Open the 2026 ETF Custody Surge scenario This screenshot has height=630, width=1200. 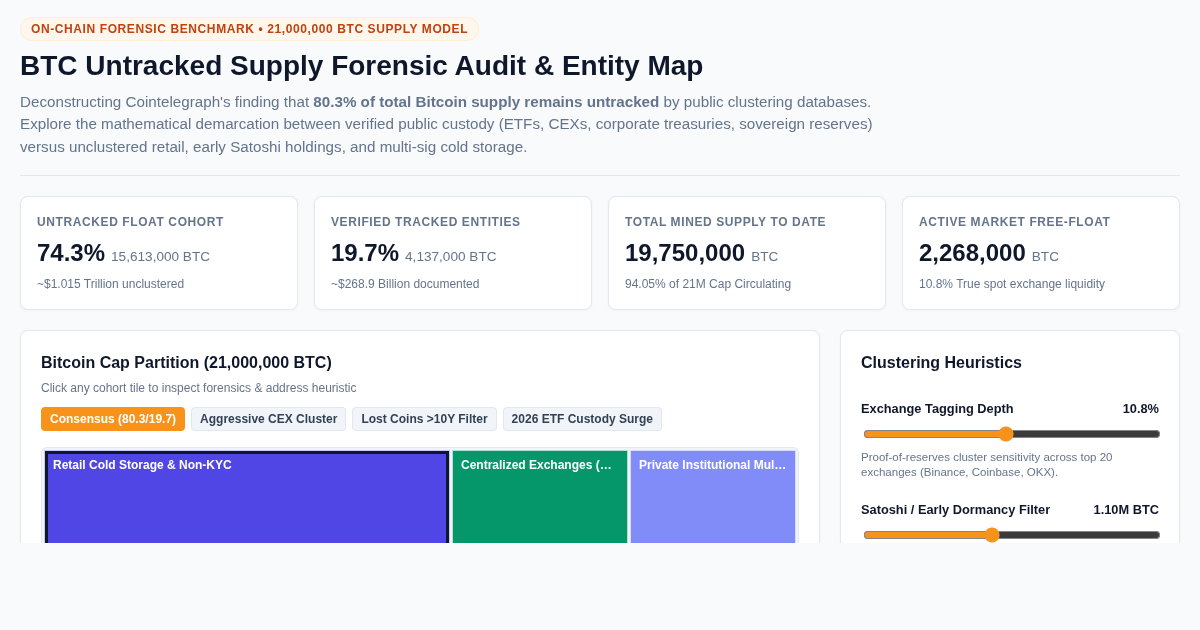(582, 419)
